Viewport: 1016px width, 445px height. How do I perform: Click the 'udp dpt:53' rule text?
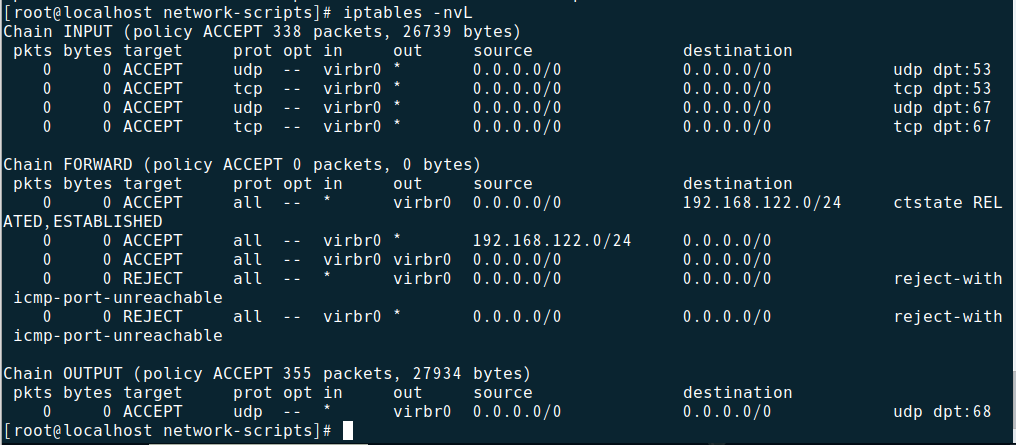(942, 70)
